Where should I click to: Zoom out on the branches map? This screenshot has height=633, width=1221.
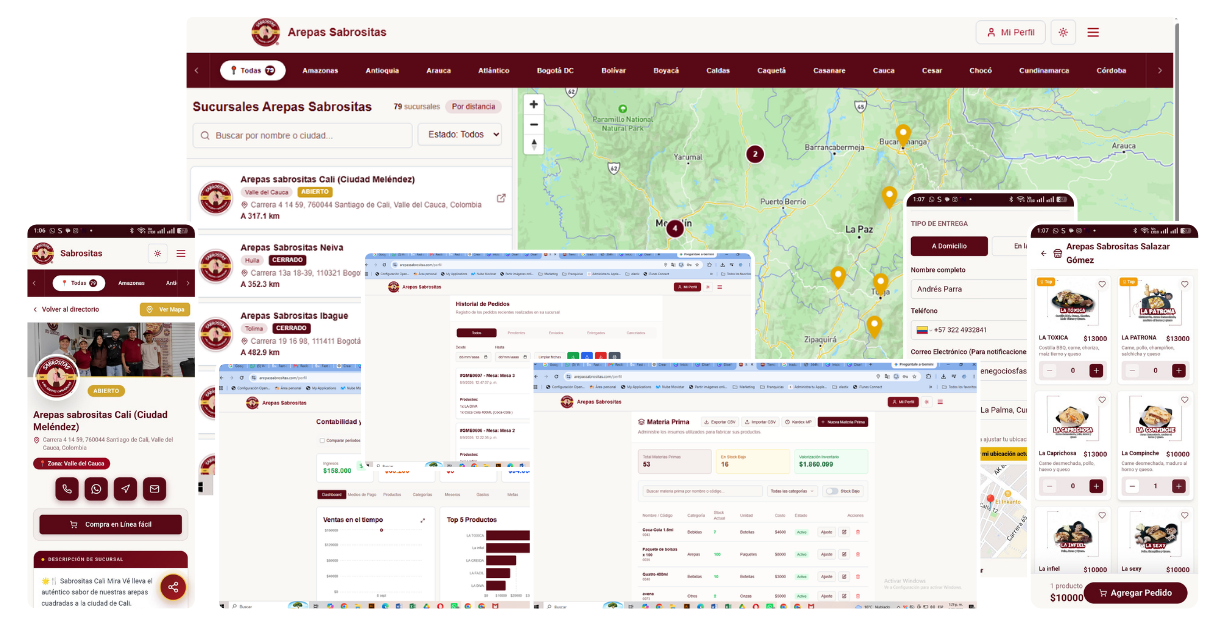tap(534, 125)
